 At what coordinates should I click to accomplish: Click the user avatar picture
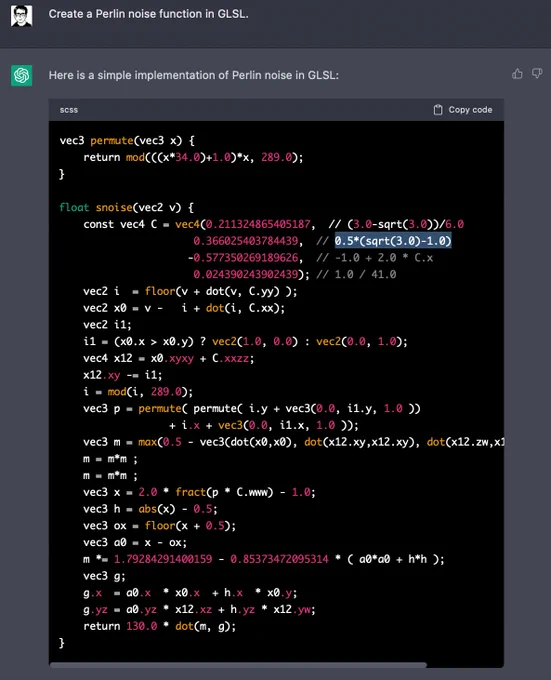tap(21, 16)
